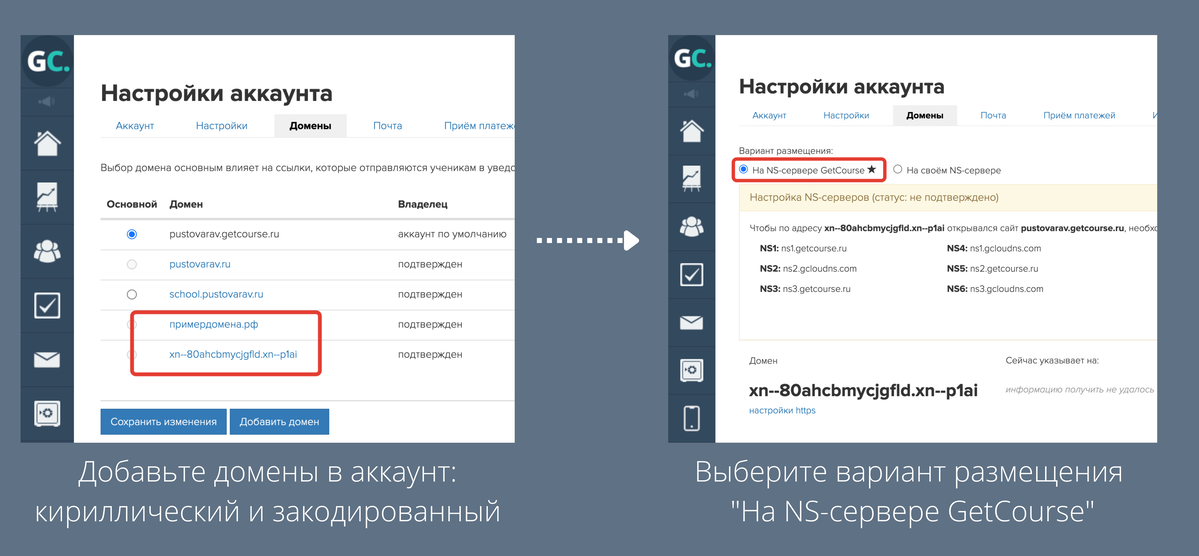The height and width of the screenshot is (556, 1199).
Task: Open the checkmark tasks icon in left sidebar
Action: (47, 305)
